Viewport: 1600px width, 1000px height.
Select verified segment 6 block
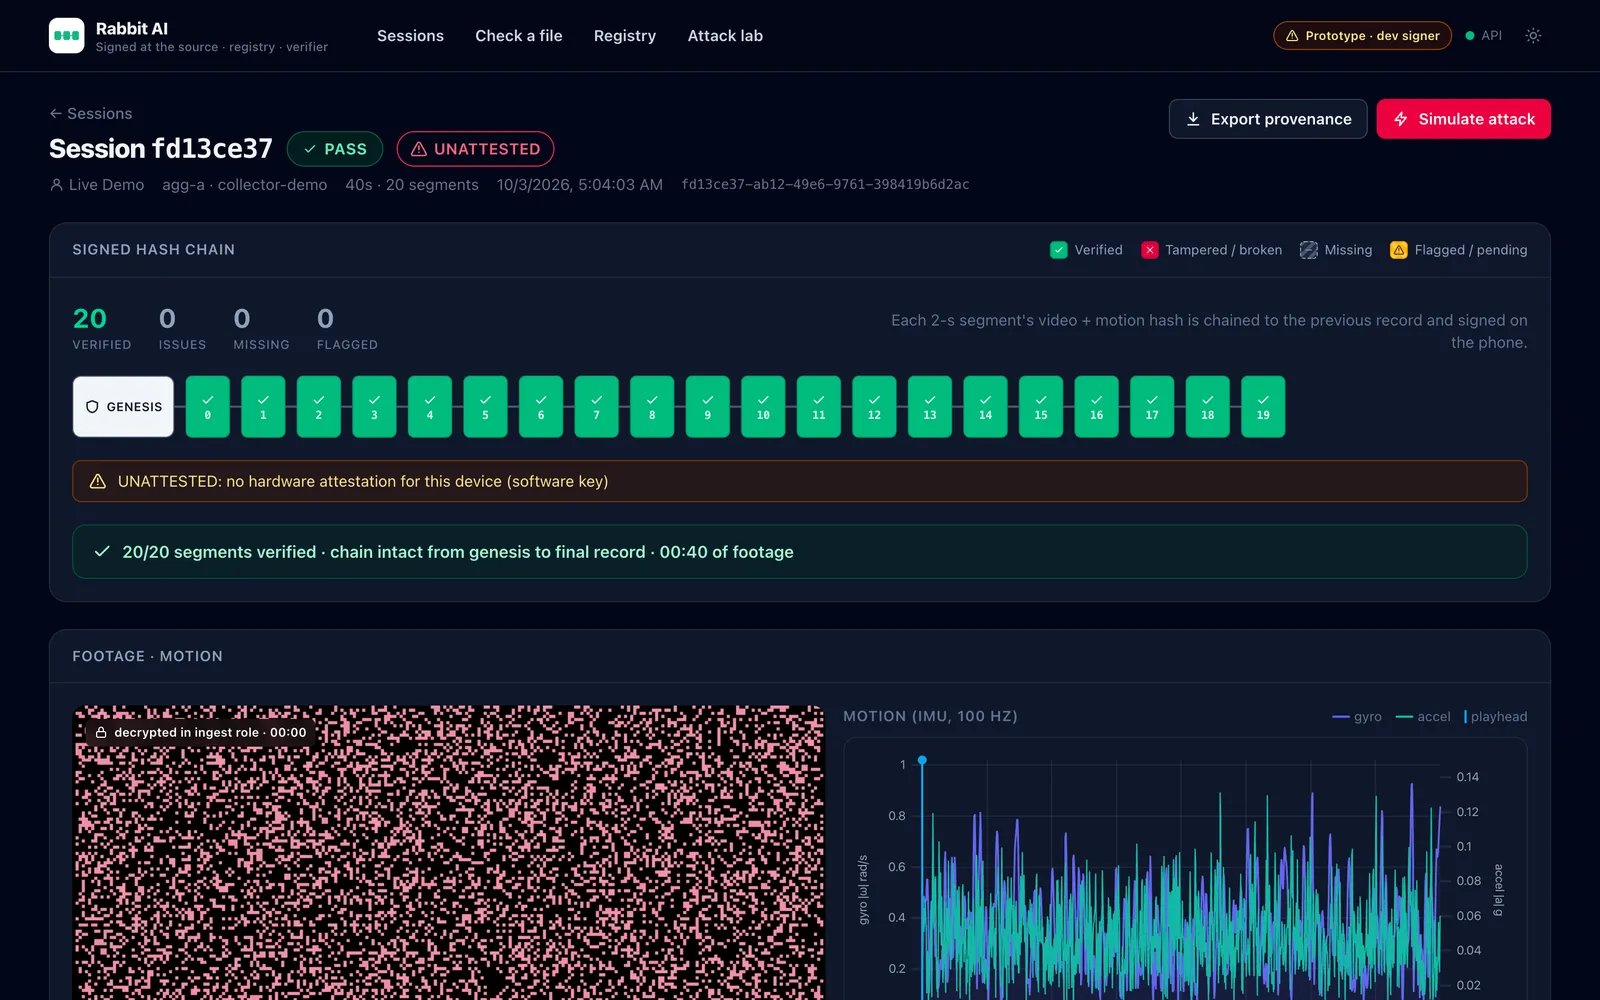point(541,407)
